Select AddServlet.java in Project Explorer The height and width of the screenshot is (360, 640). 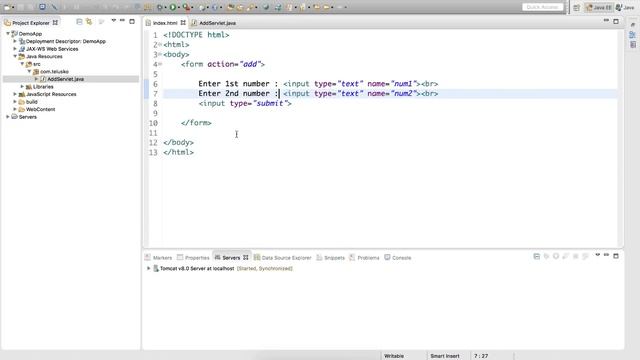coord(65,79)
